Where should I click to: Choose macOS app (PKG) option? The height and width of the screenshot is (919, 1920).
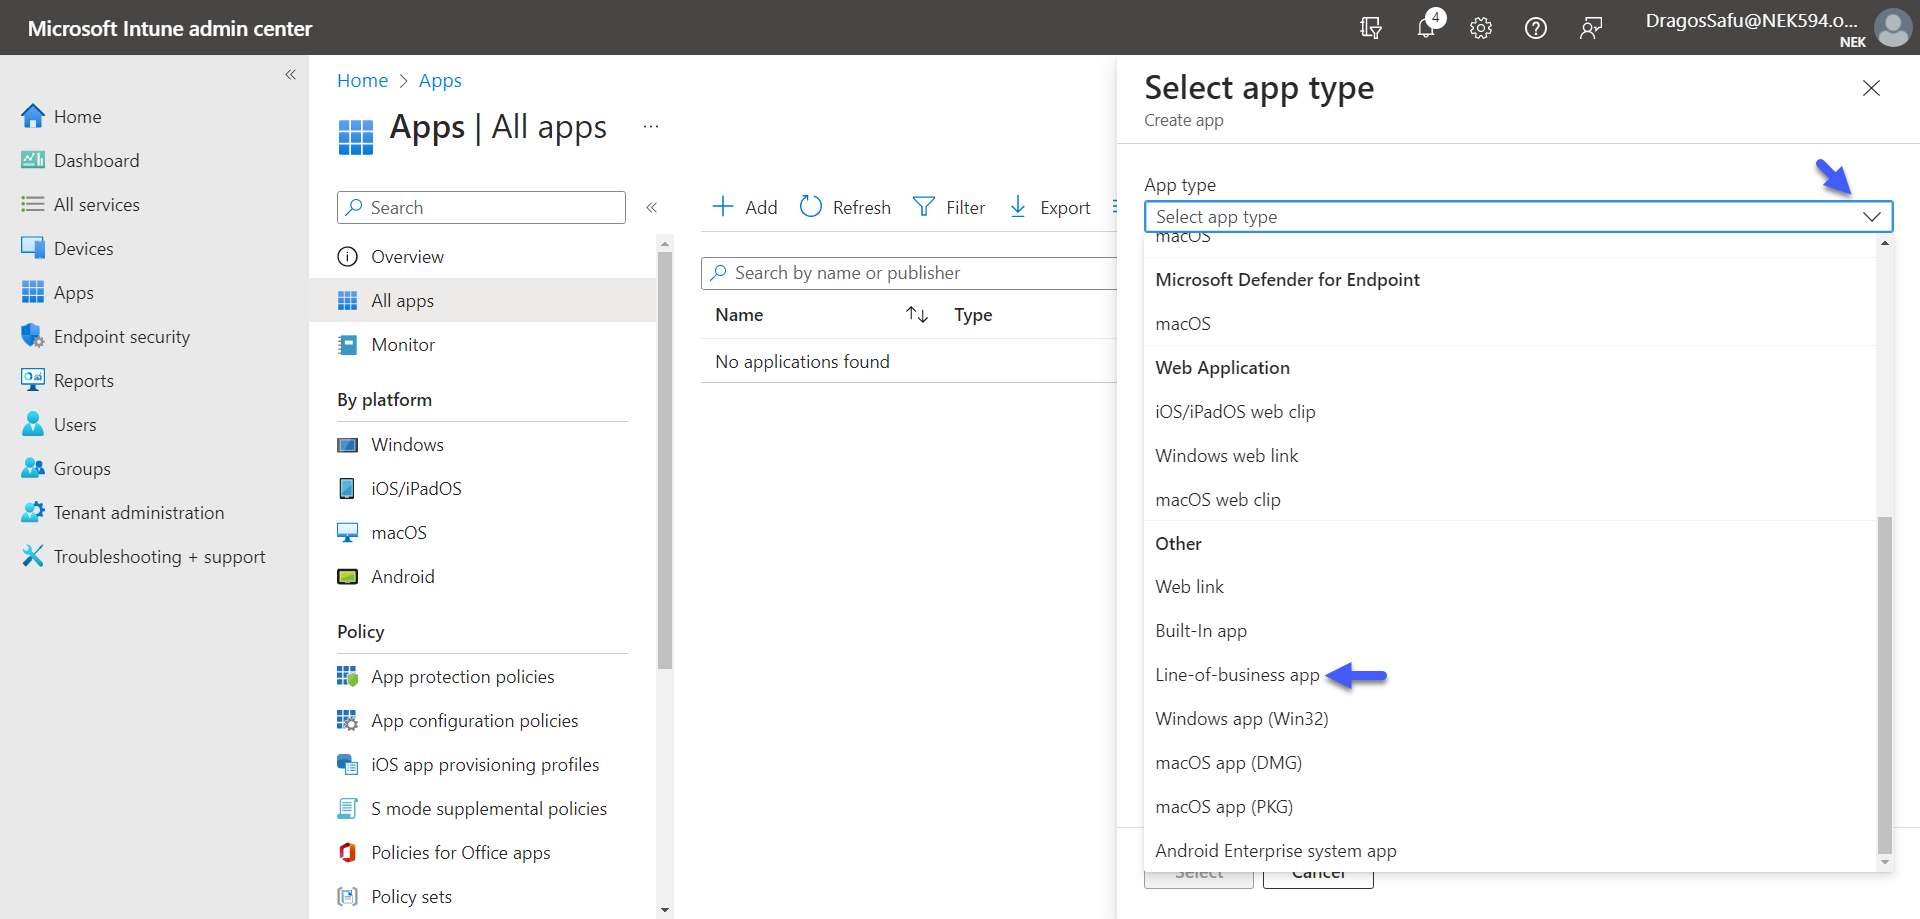[1511, 807]
